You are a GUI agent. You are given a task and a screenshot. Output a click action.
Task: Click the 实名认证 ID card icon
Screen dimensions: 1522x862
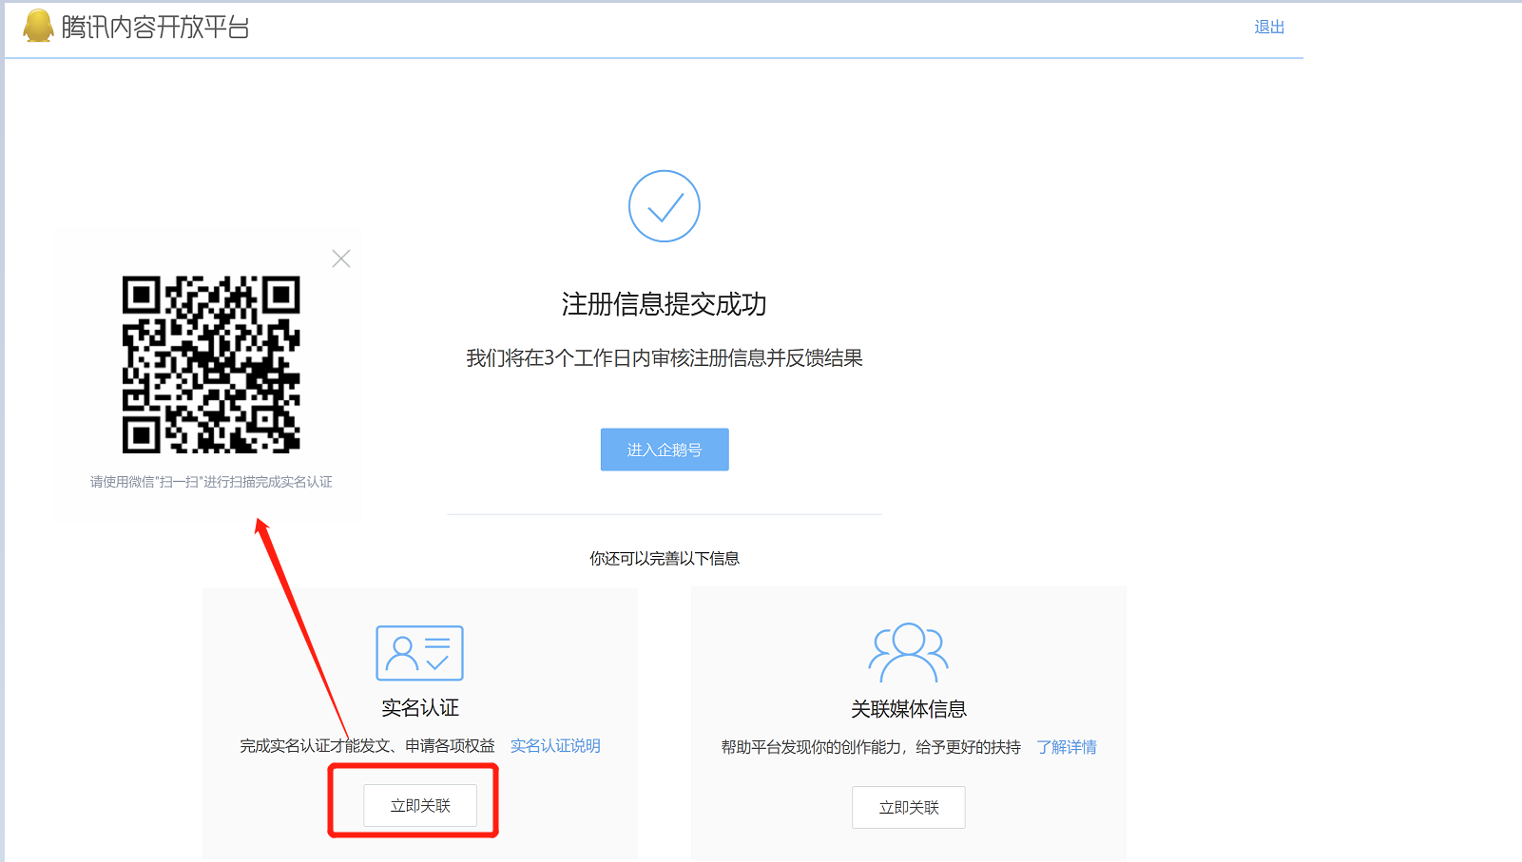(x=419, y=653)
